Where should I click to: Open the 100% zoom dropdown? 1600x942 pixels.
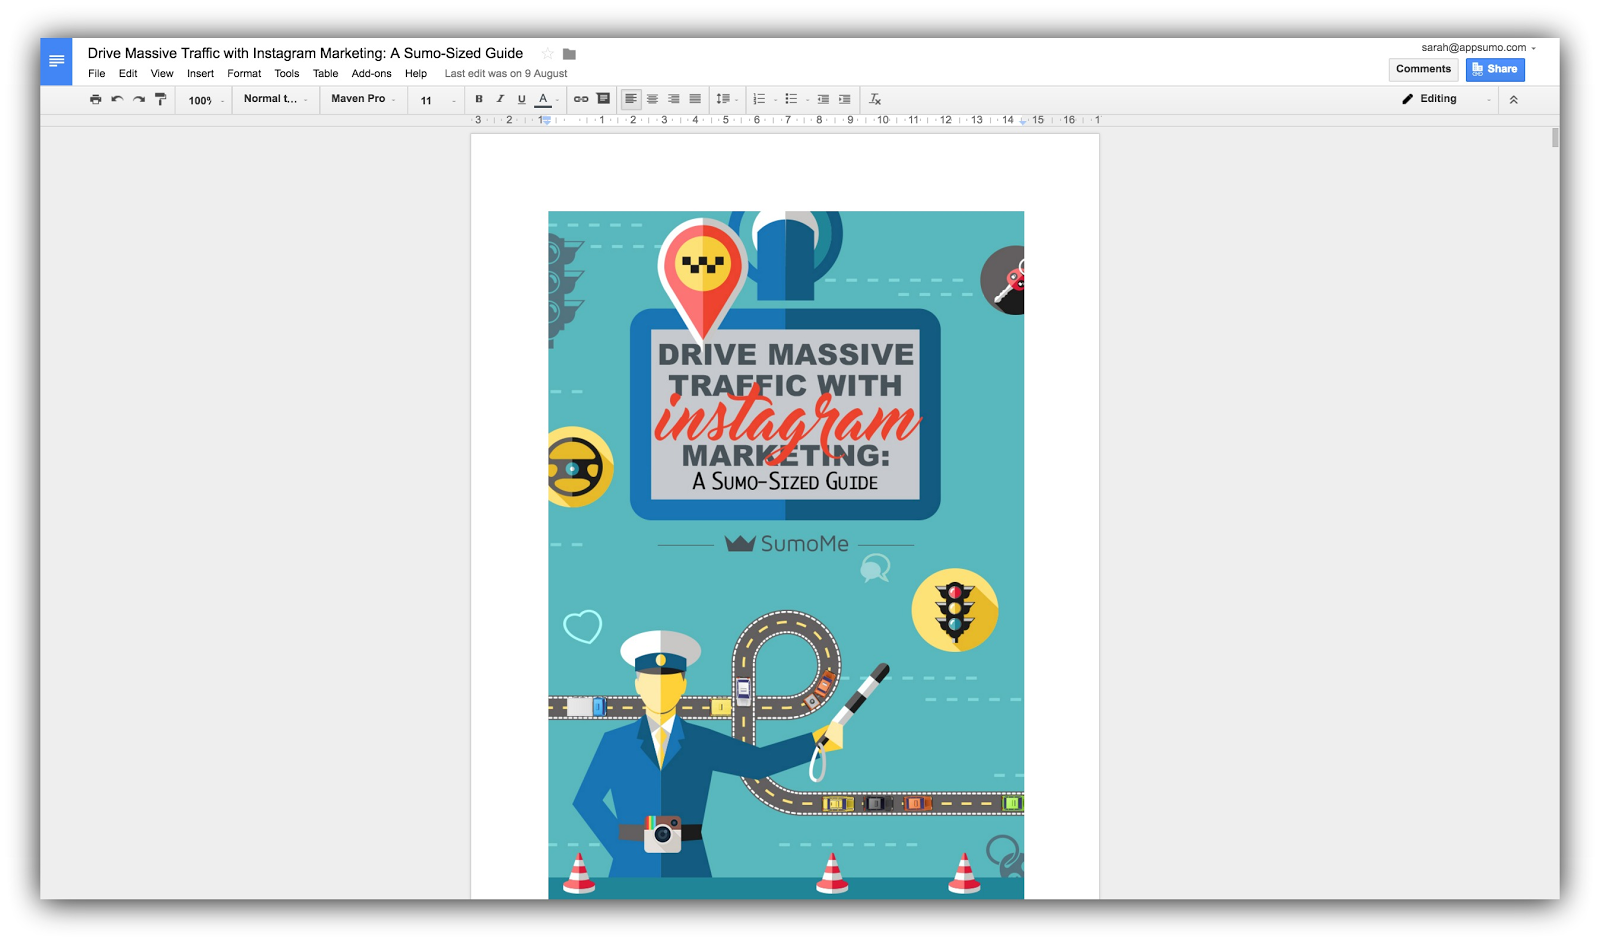(206, 100)
